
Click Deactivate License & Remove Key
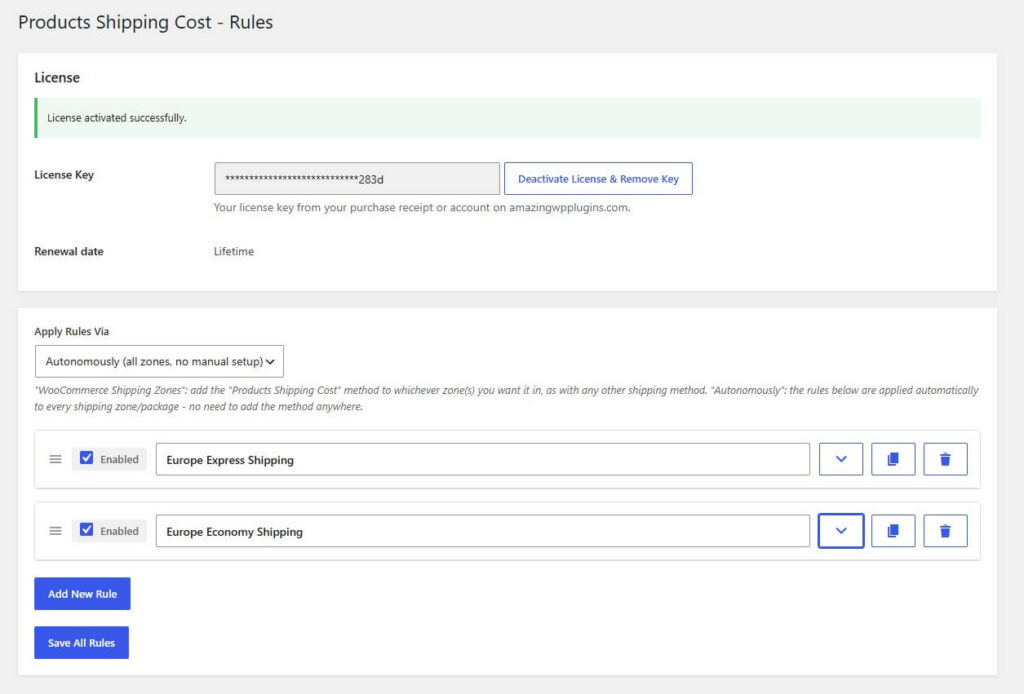(598, 178)
